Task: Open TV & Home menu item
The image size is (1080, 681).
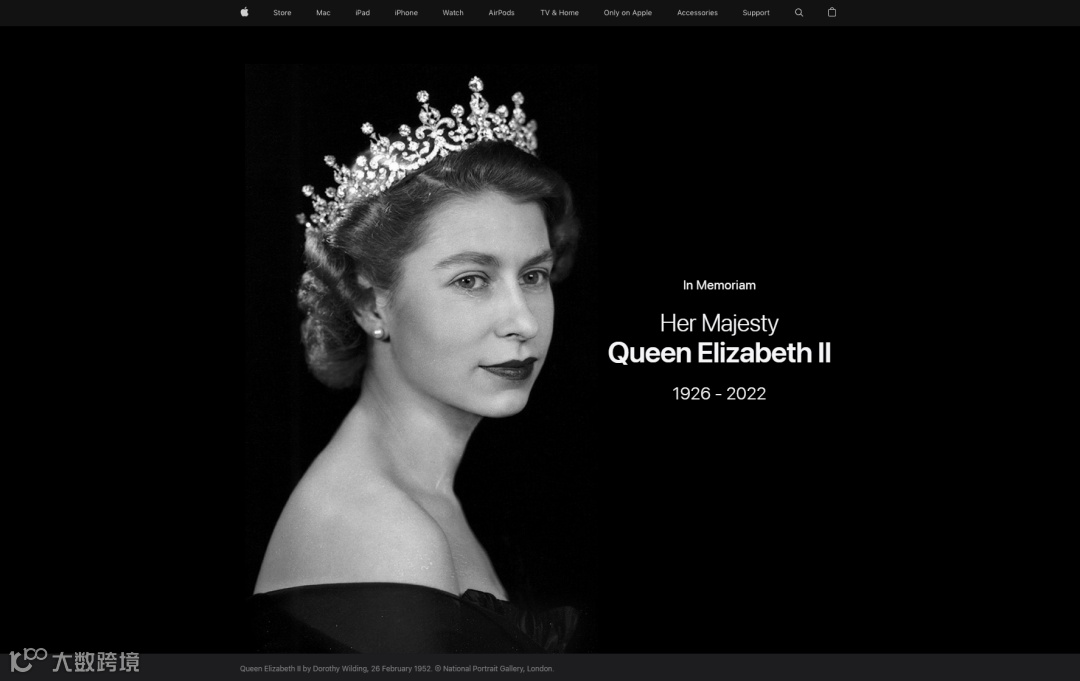Action: [559, 12]
